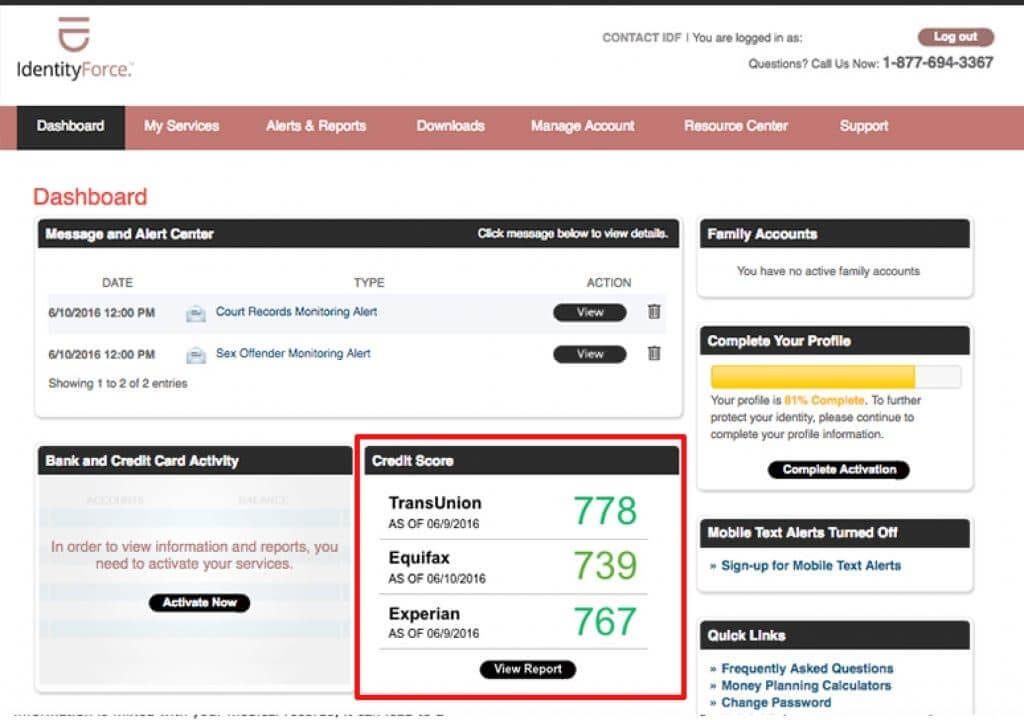Open Sex Offender Monitoring Alert link
This screenshot has width=1024, height=720.
(293, 353)
